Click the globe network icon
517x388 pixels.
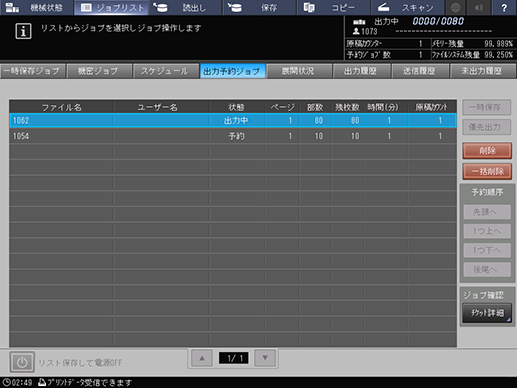[456, 7]
